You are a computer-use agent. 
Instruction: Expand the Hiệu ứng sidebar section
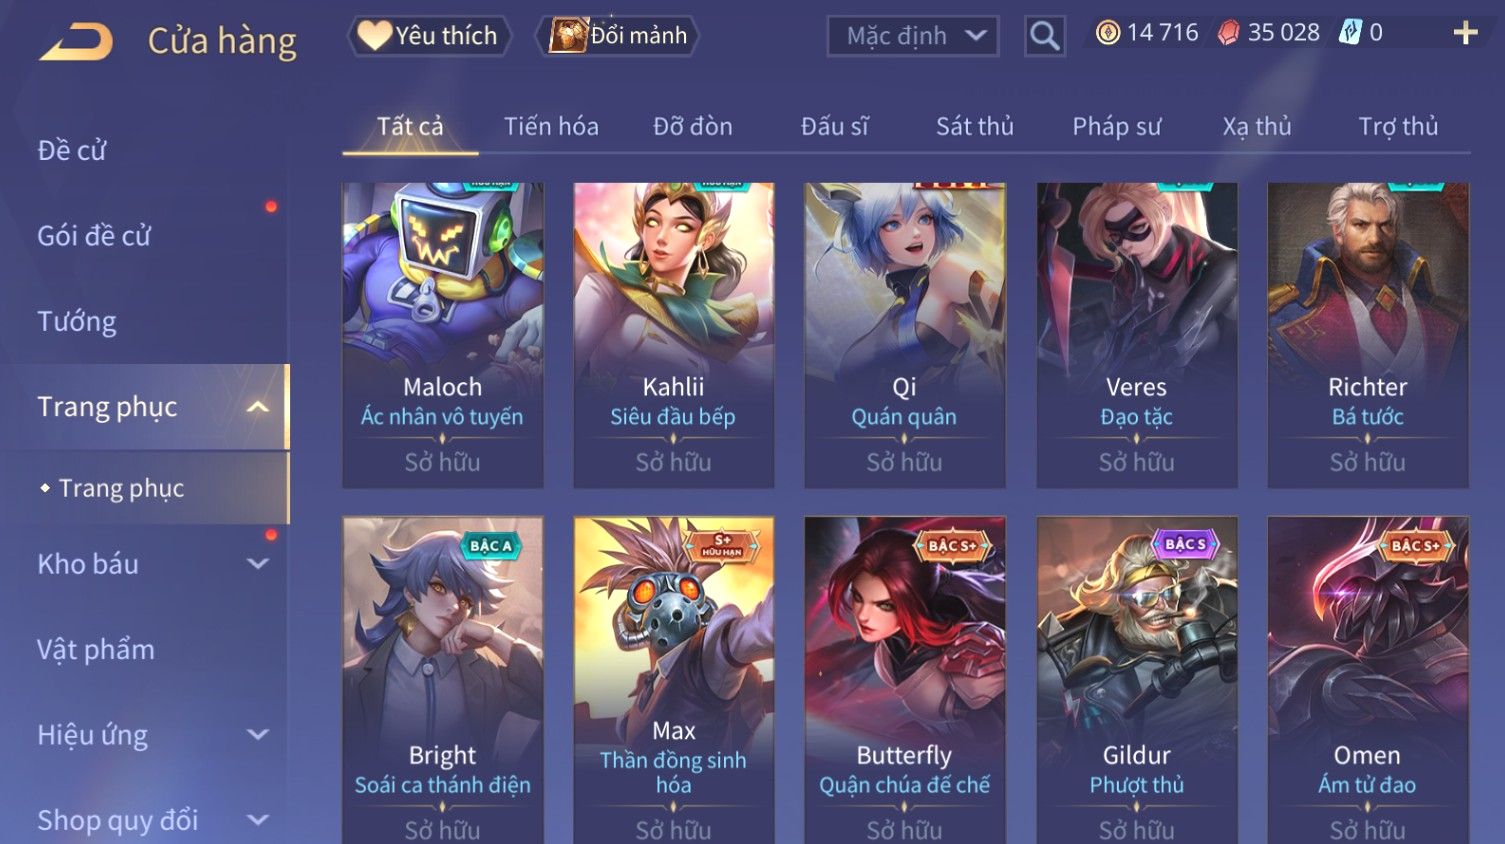pyautogui.click(x=258, y=735)
